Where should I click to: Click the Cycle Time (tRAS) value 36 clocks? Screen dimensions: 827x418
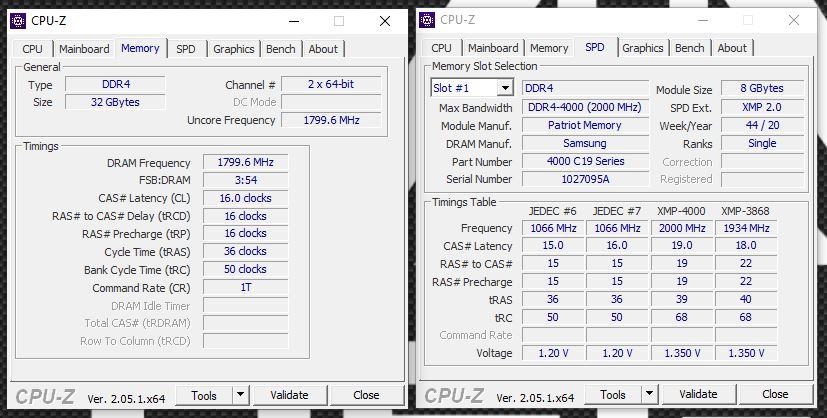coord(245,251)
